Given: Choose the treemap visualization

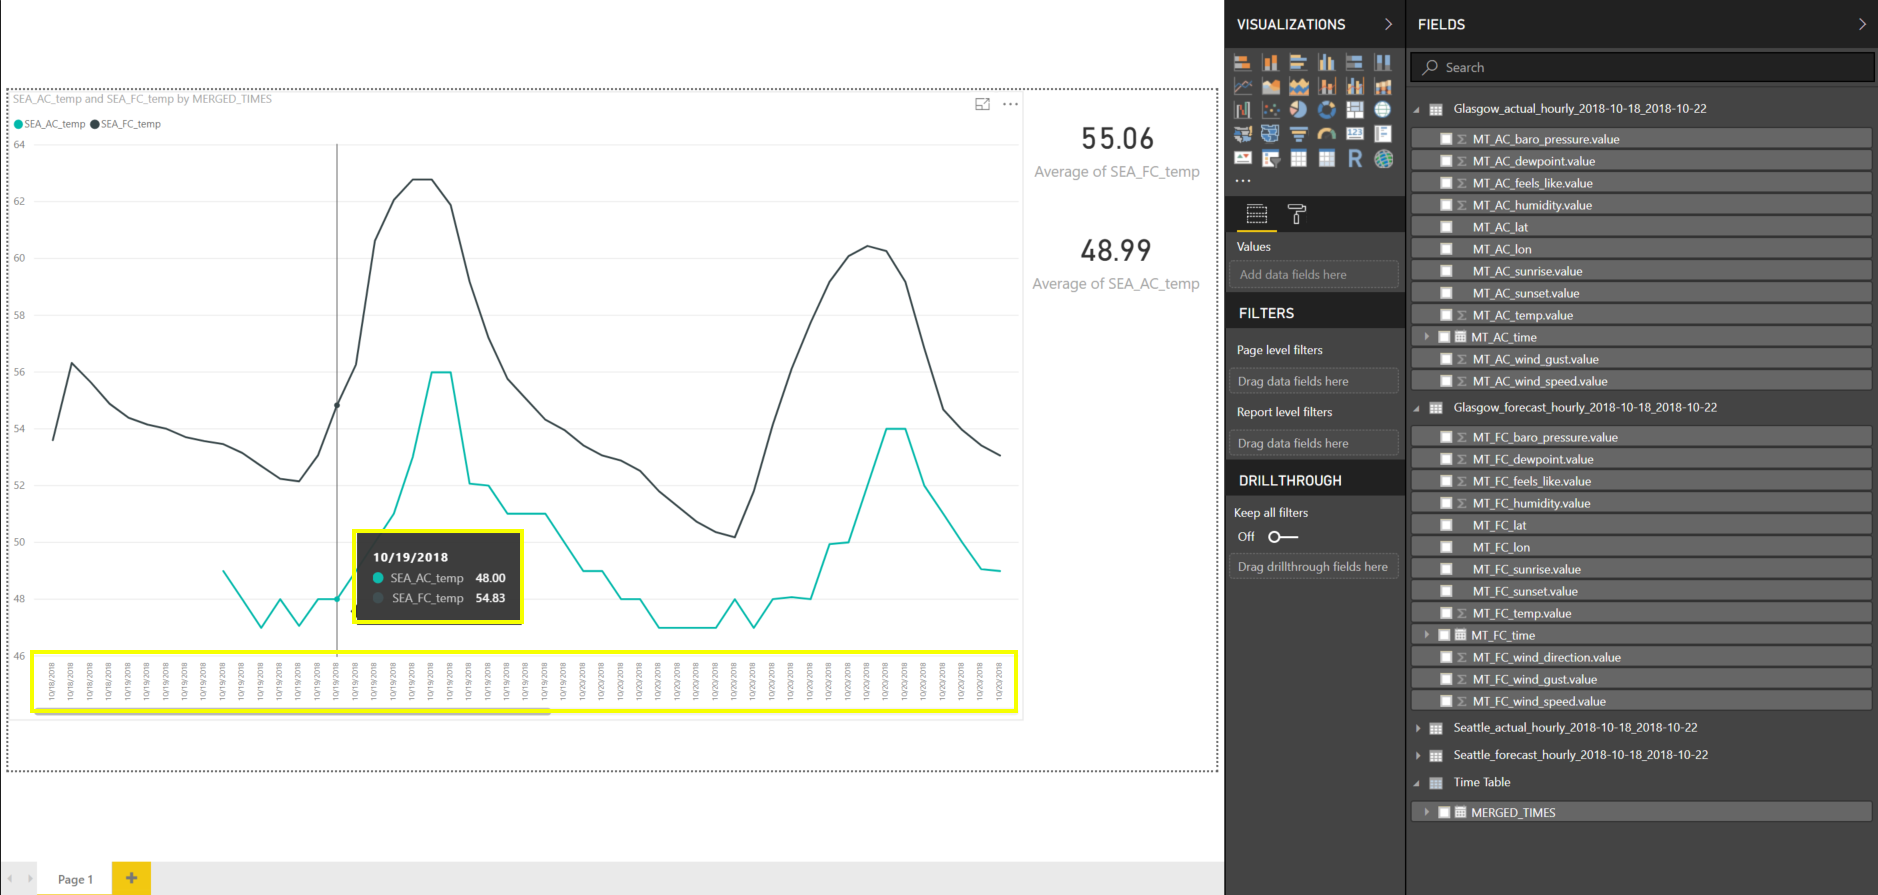Looking at the screenshot, I should coord(1355,109).
